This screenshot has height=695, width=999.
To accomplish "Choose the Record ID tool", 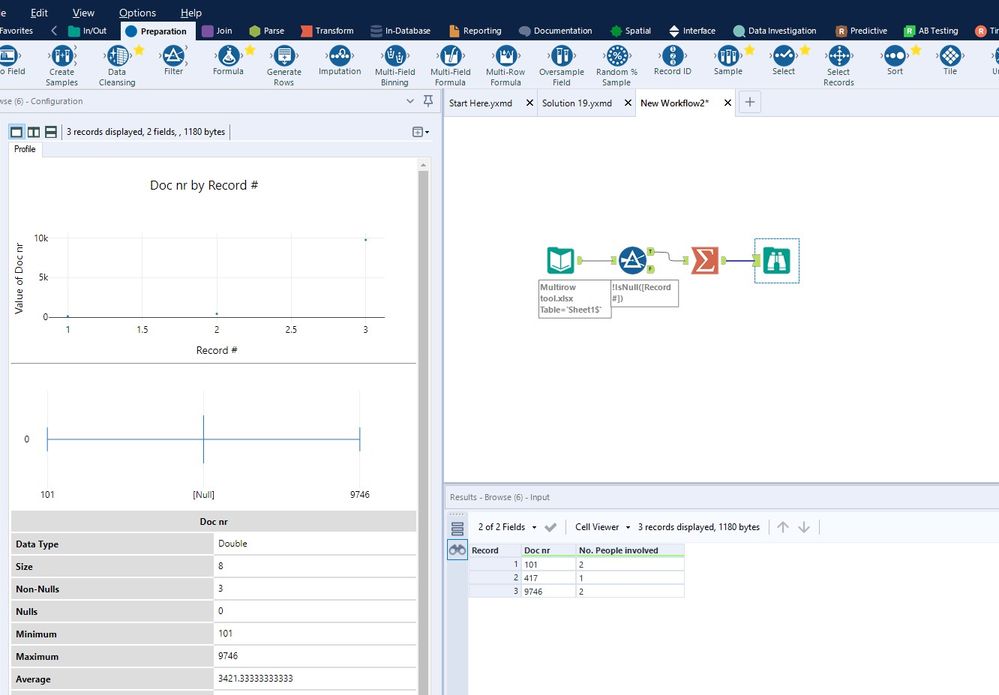I will [x=673, y=61].
